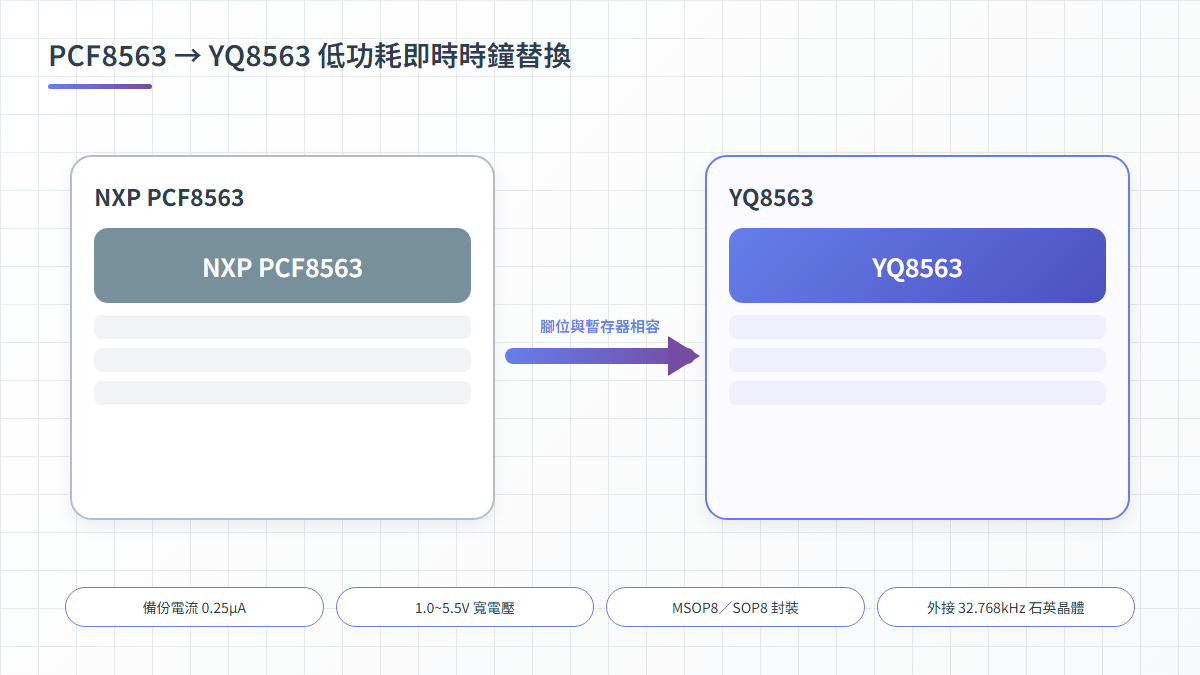Select the blue "YQ8563" chip block
1200x675 pixels.
(x=917, y=266)
